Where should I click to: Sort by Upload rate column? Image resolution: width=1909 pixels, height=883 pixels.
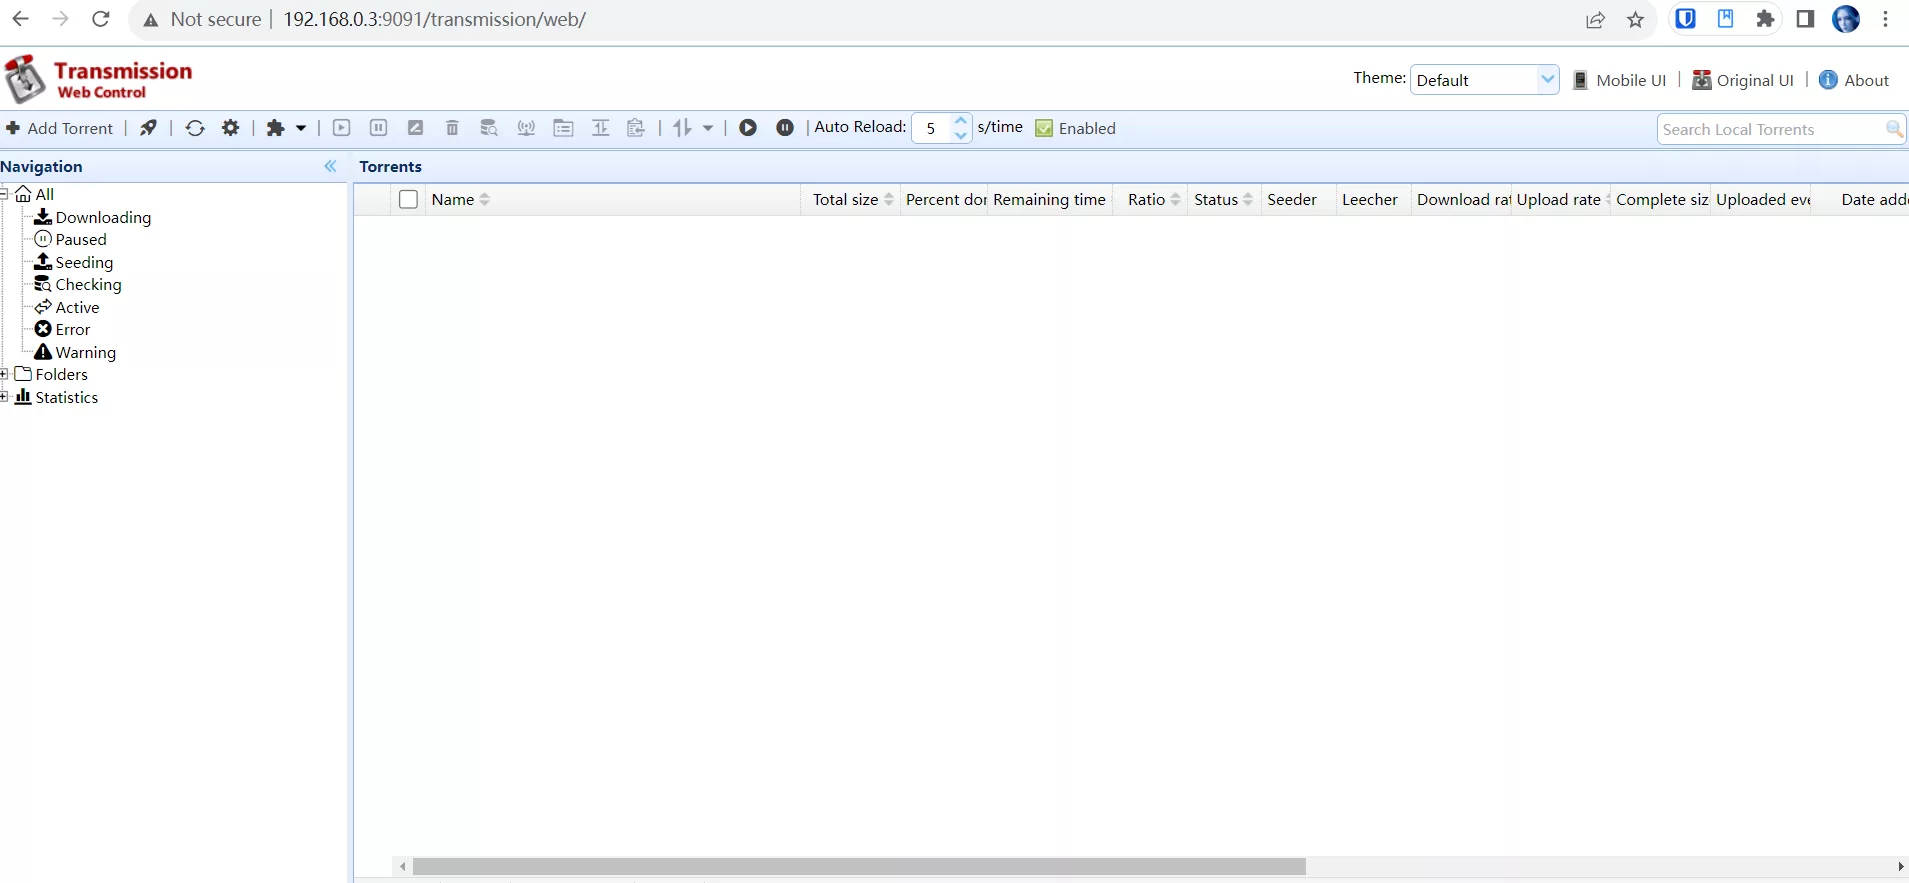(1561, 199)
